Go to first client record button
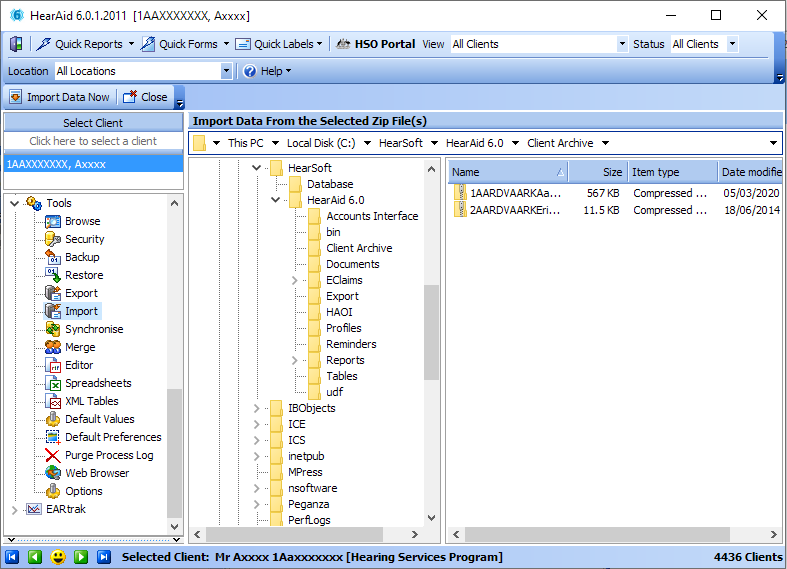 (12, 557)
